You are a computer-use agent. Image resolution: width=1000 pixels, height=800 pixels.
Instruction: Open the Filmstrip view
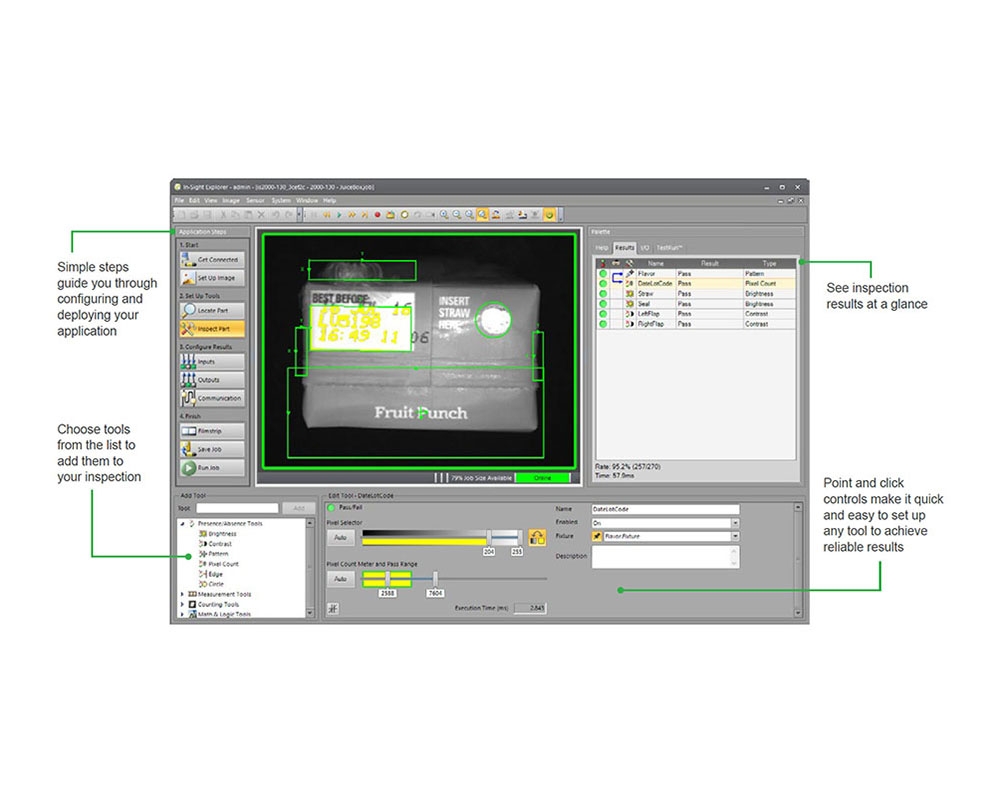coord(210,430)
